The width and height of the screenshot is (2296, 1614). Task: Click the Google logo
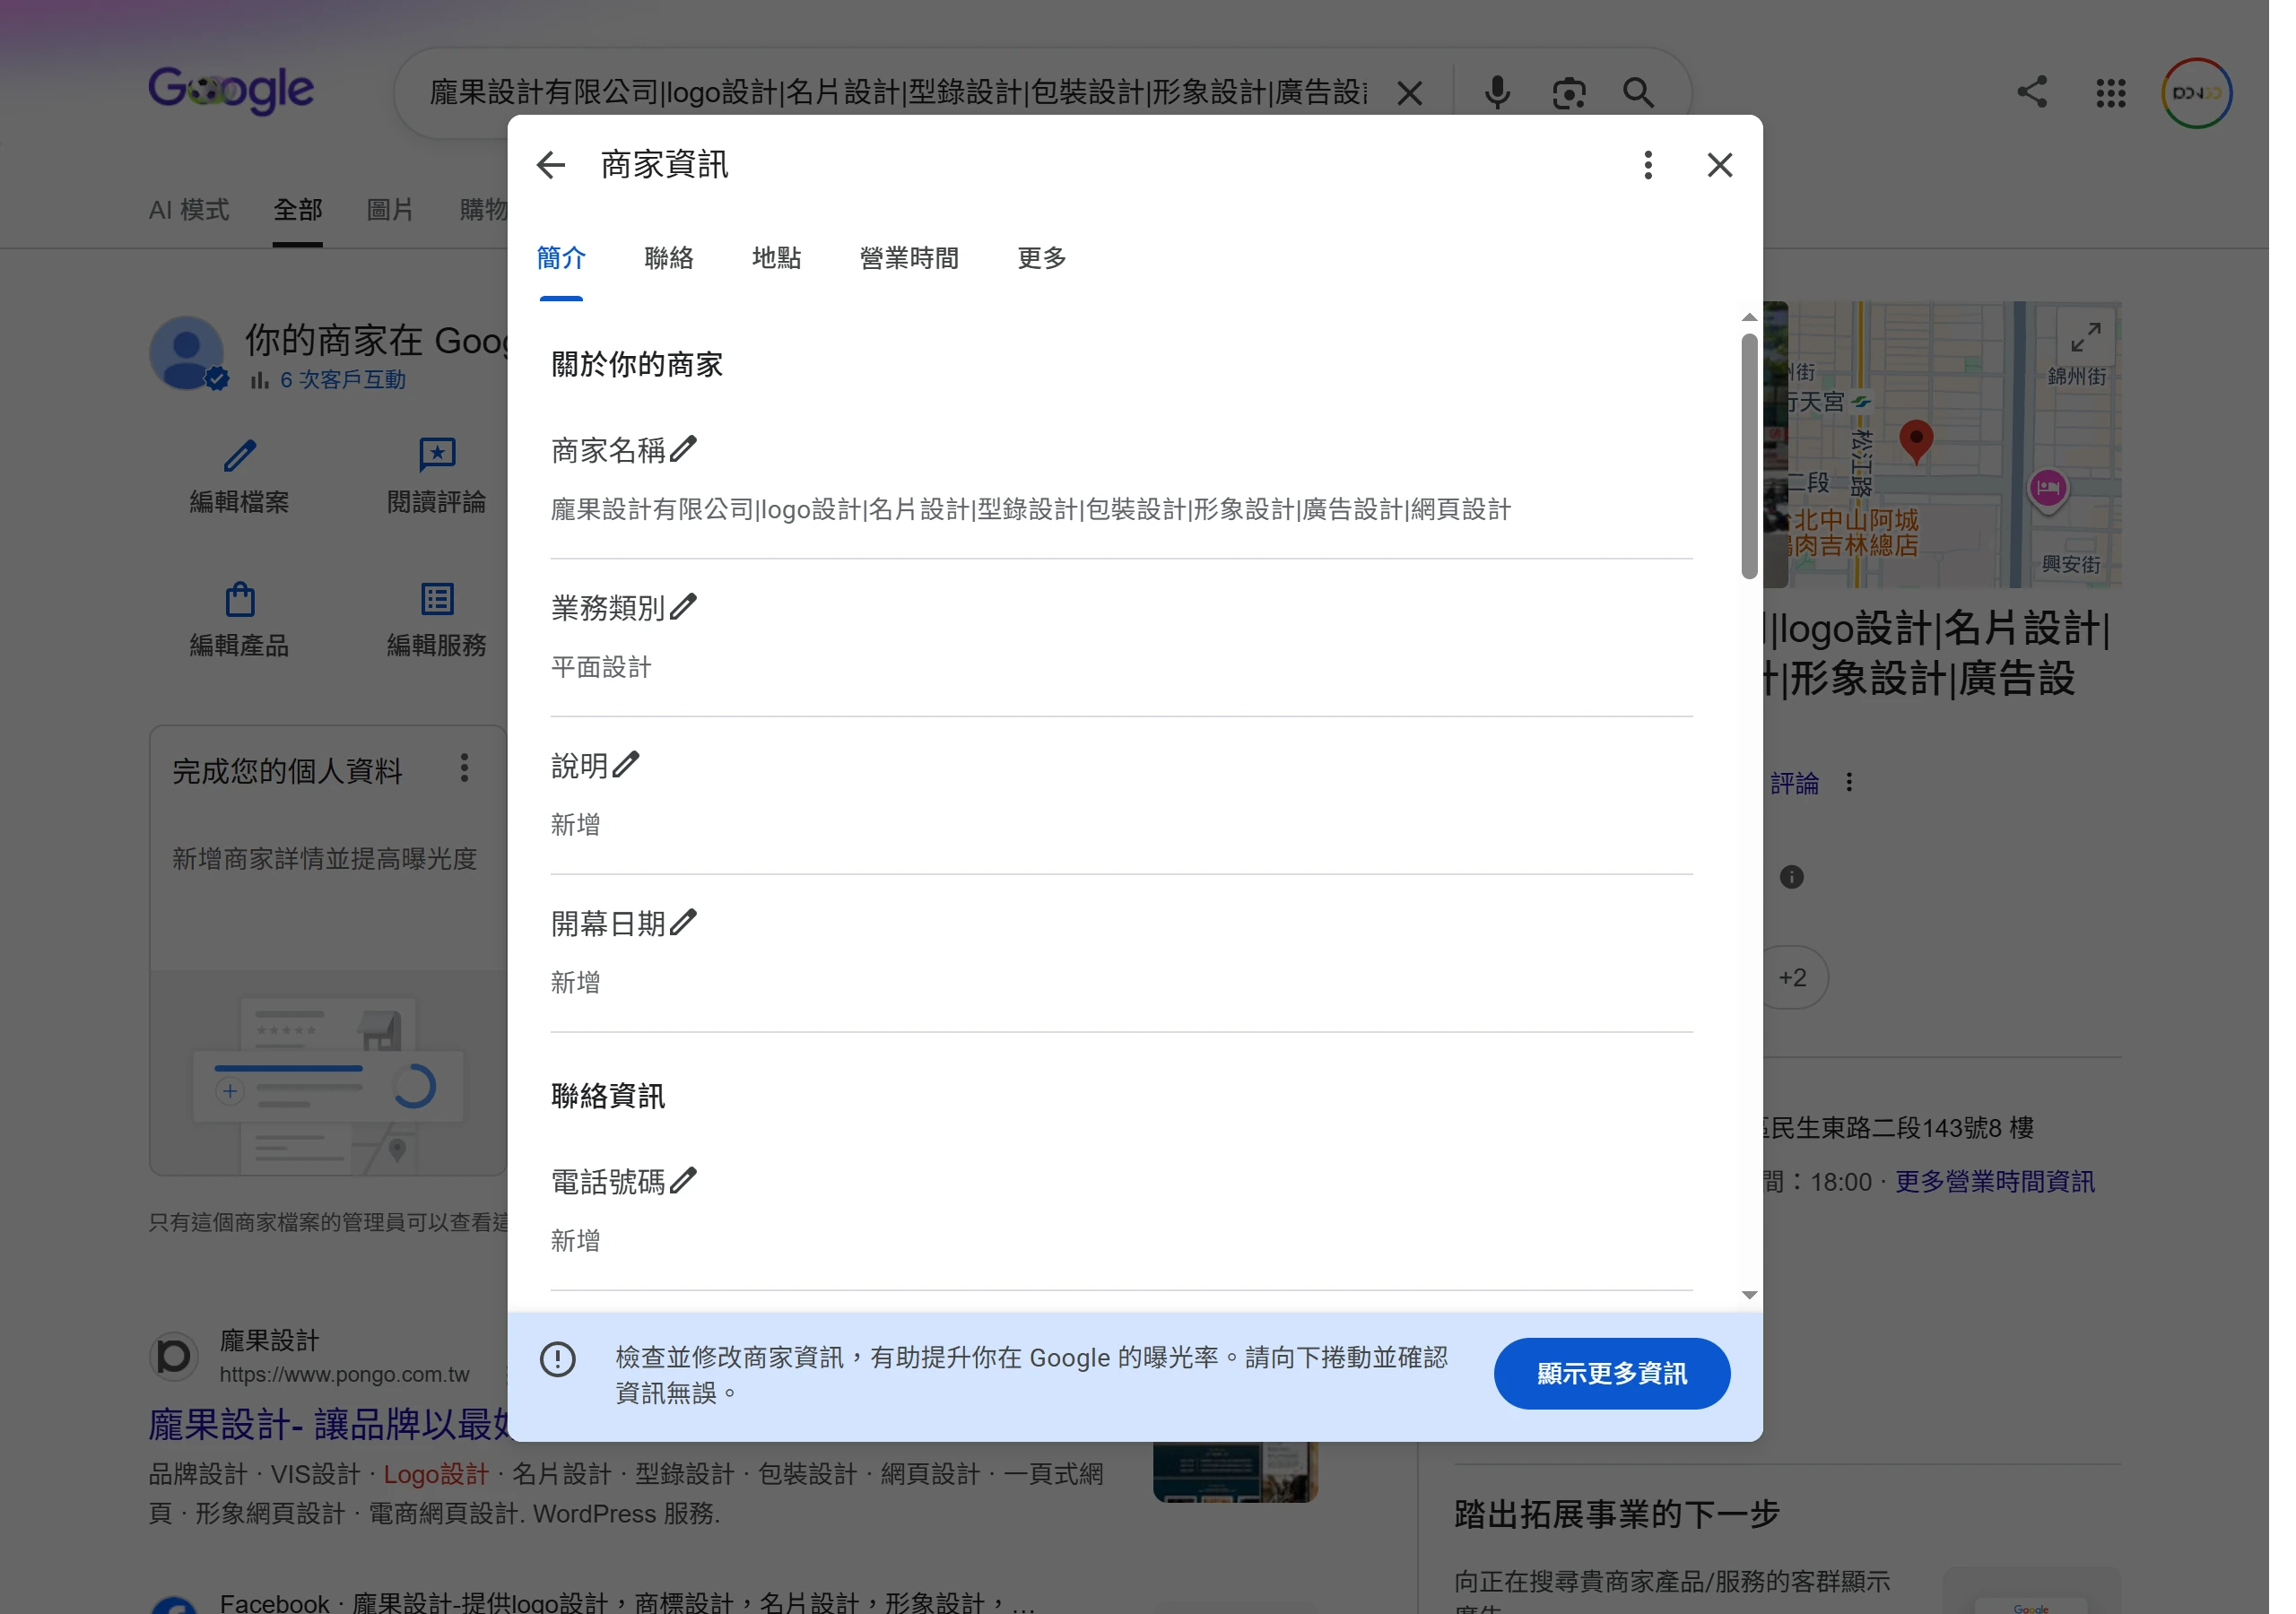click(x=233, y=91)
